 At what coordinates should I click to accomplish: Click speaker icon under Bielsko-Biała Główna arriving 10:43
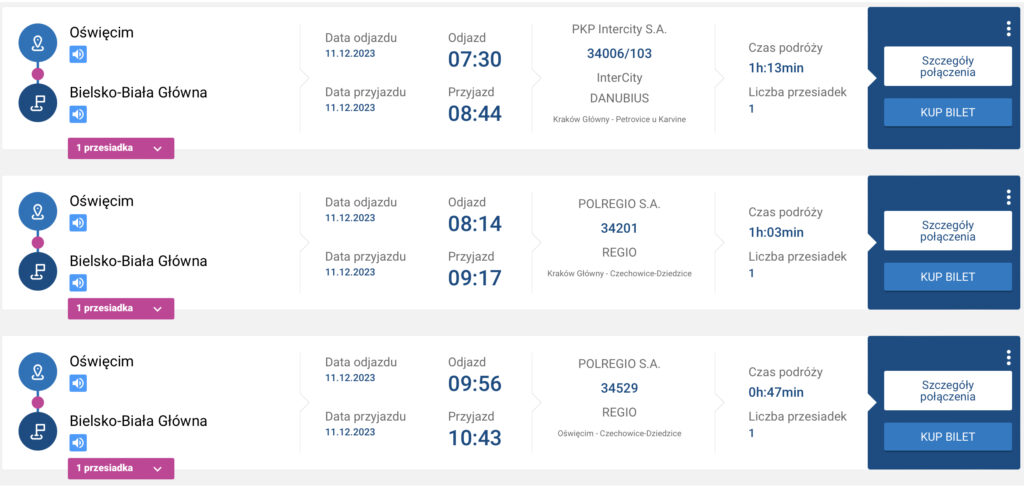[78, 444]
